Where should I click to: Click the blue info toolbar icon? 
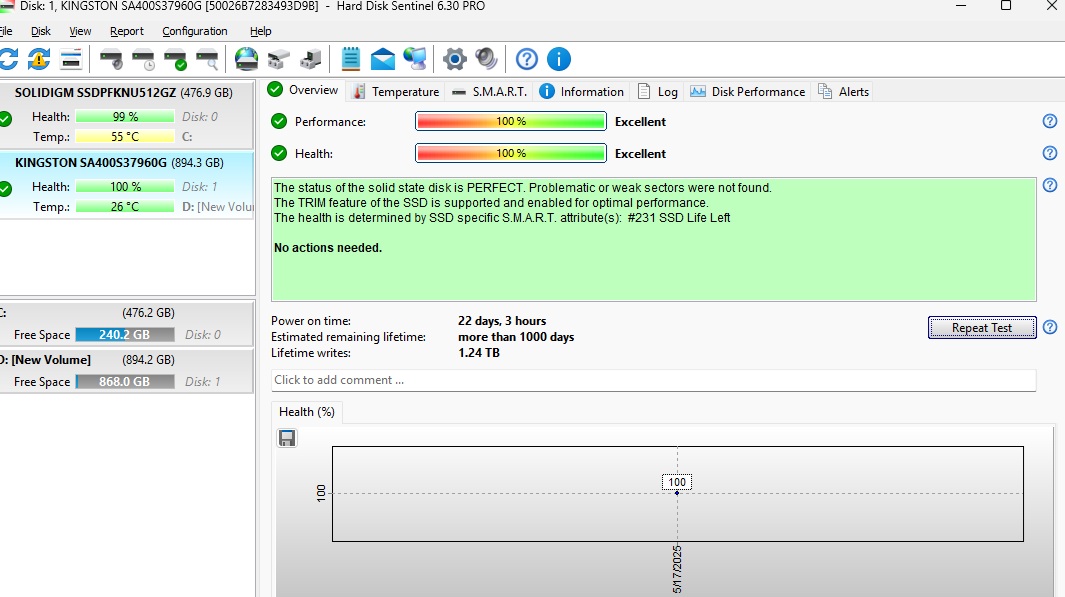tap(559, 59)
